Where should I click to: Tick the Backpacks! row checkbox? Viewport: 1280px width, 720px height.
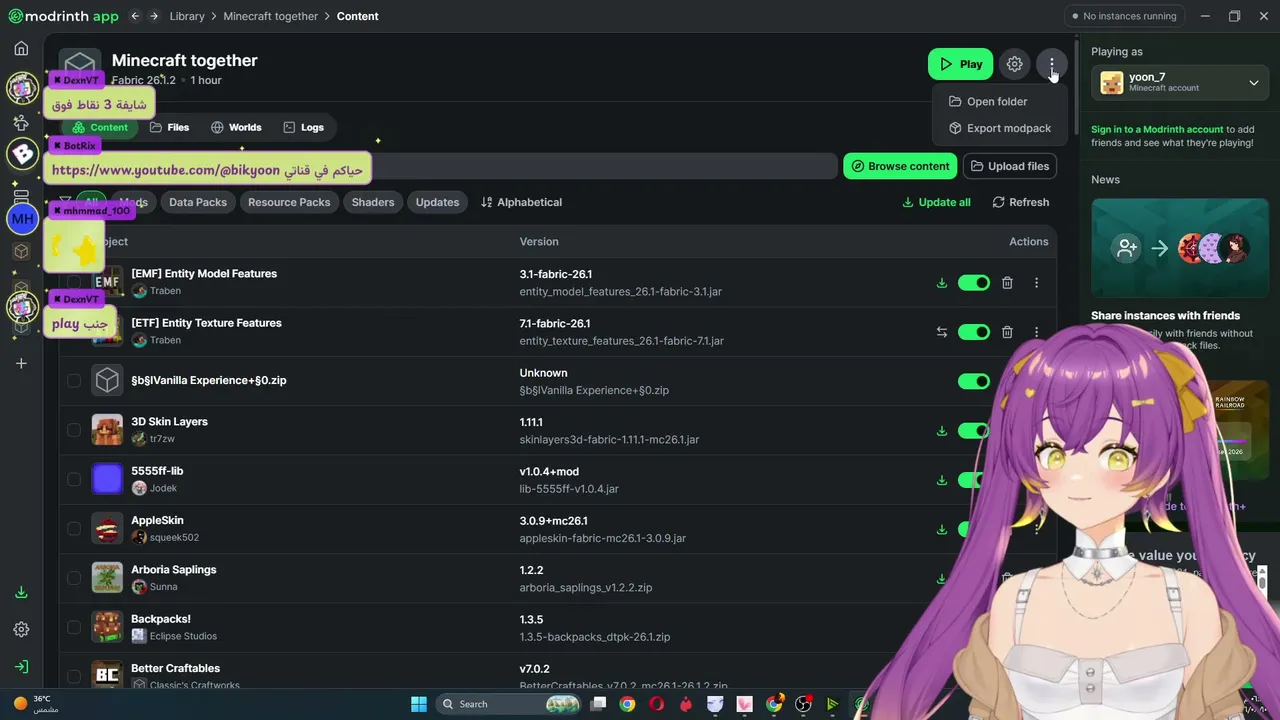click(74, 627)
